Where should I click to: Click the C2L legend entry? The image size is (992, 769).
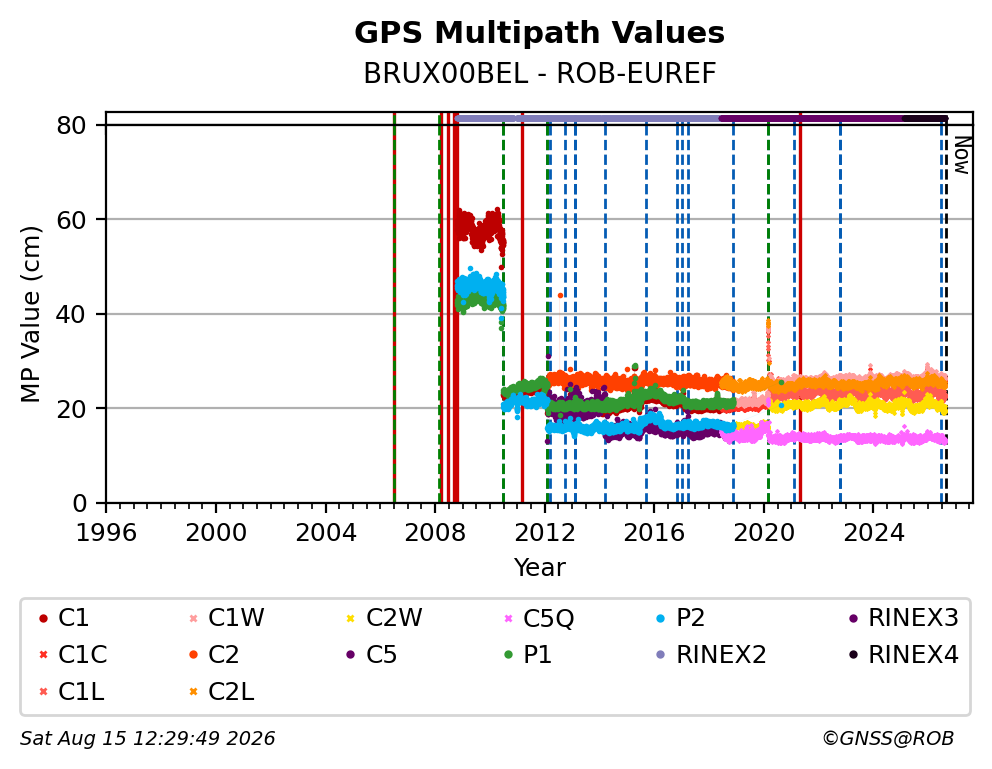(x=221, y=692)
